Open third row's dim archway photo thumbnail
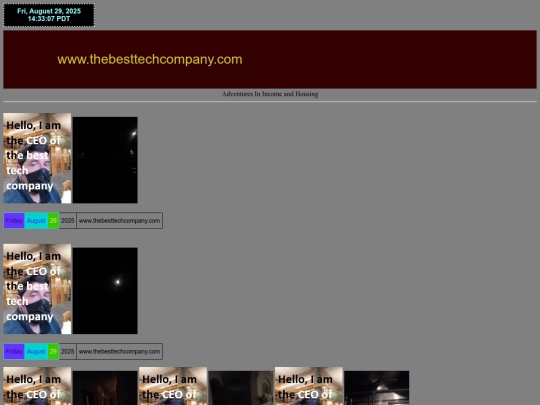540x405 pixels. pyautogui.click(x=241, y=388)
